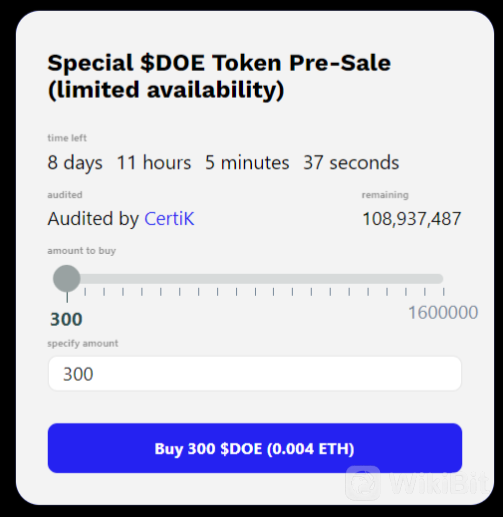Select the remaining tokens count 108,937,487
503x517 pixels.
[x=412, y=219]
